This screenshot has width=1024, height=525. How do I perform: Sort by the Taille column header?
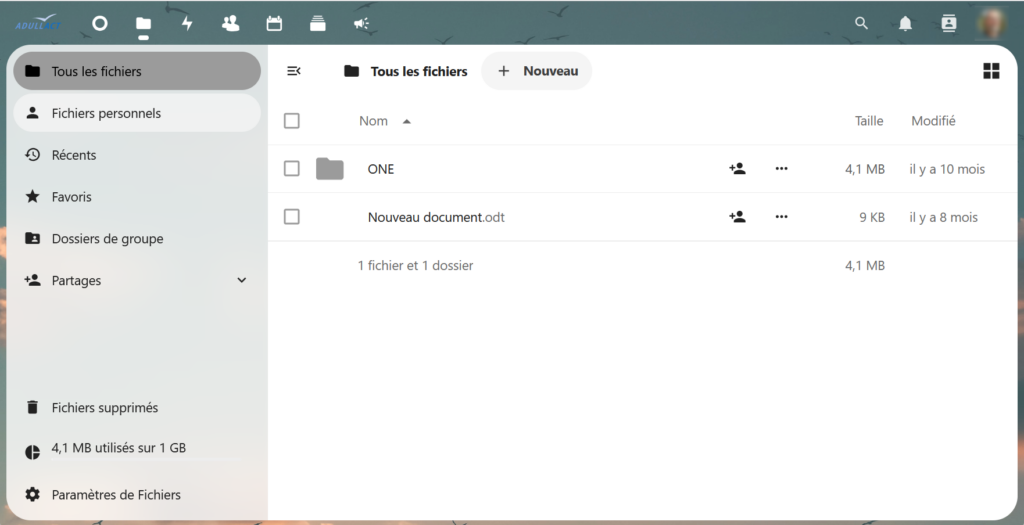pos(869,121)
